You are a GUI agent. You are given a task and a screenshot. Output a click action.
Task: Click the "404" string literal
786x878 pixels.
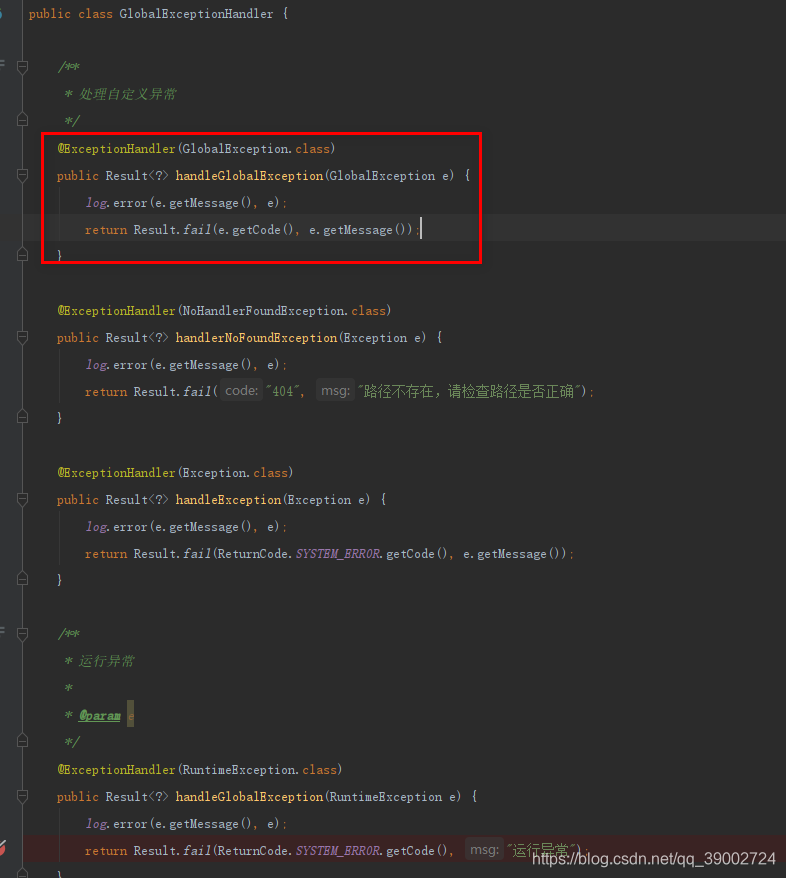click(283, 391)
